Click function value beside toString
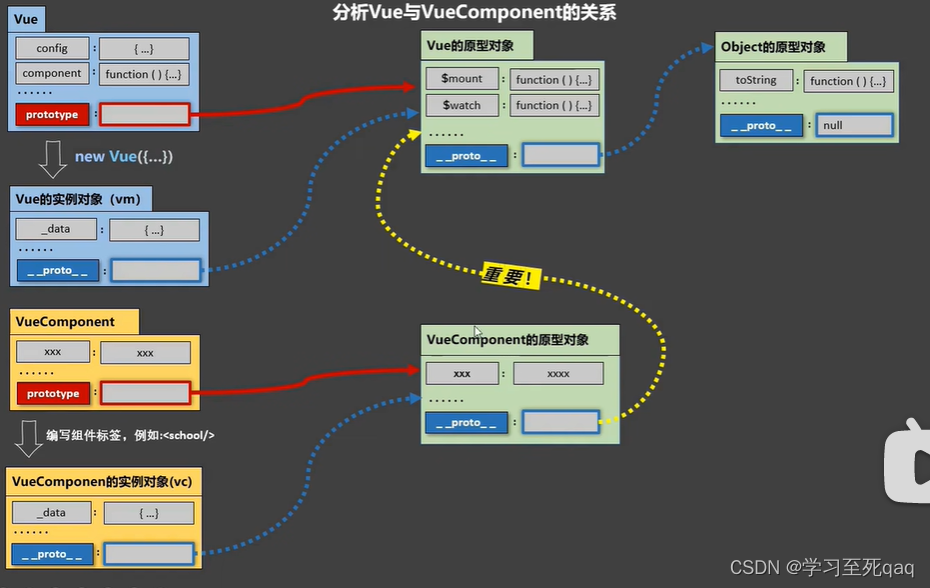 (848, 81)
